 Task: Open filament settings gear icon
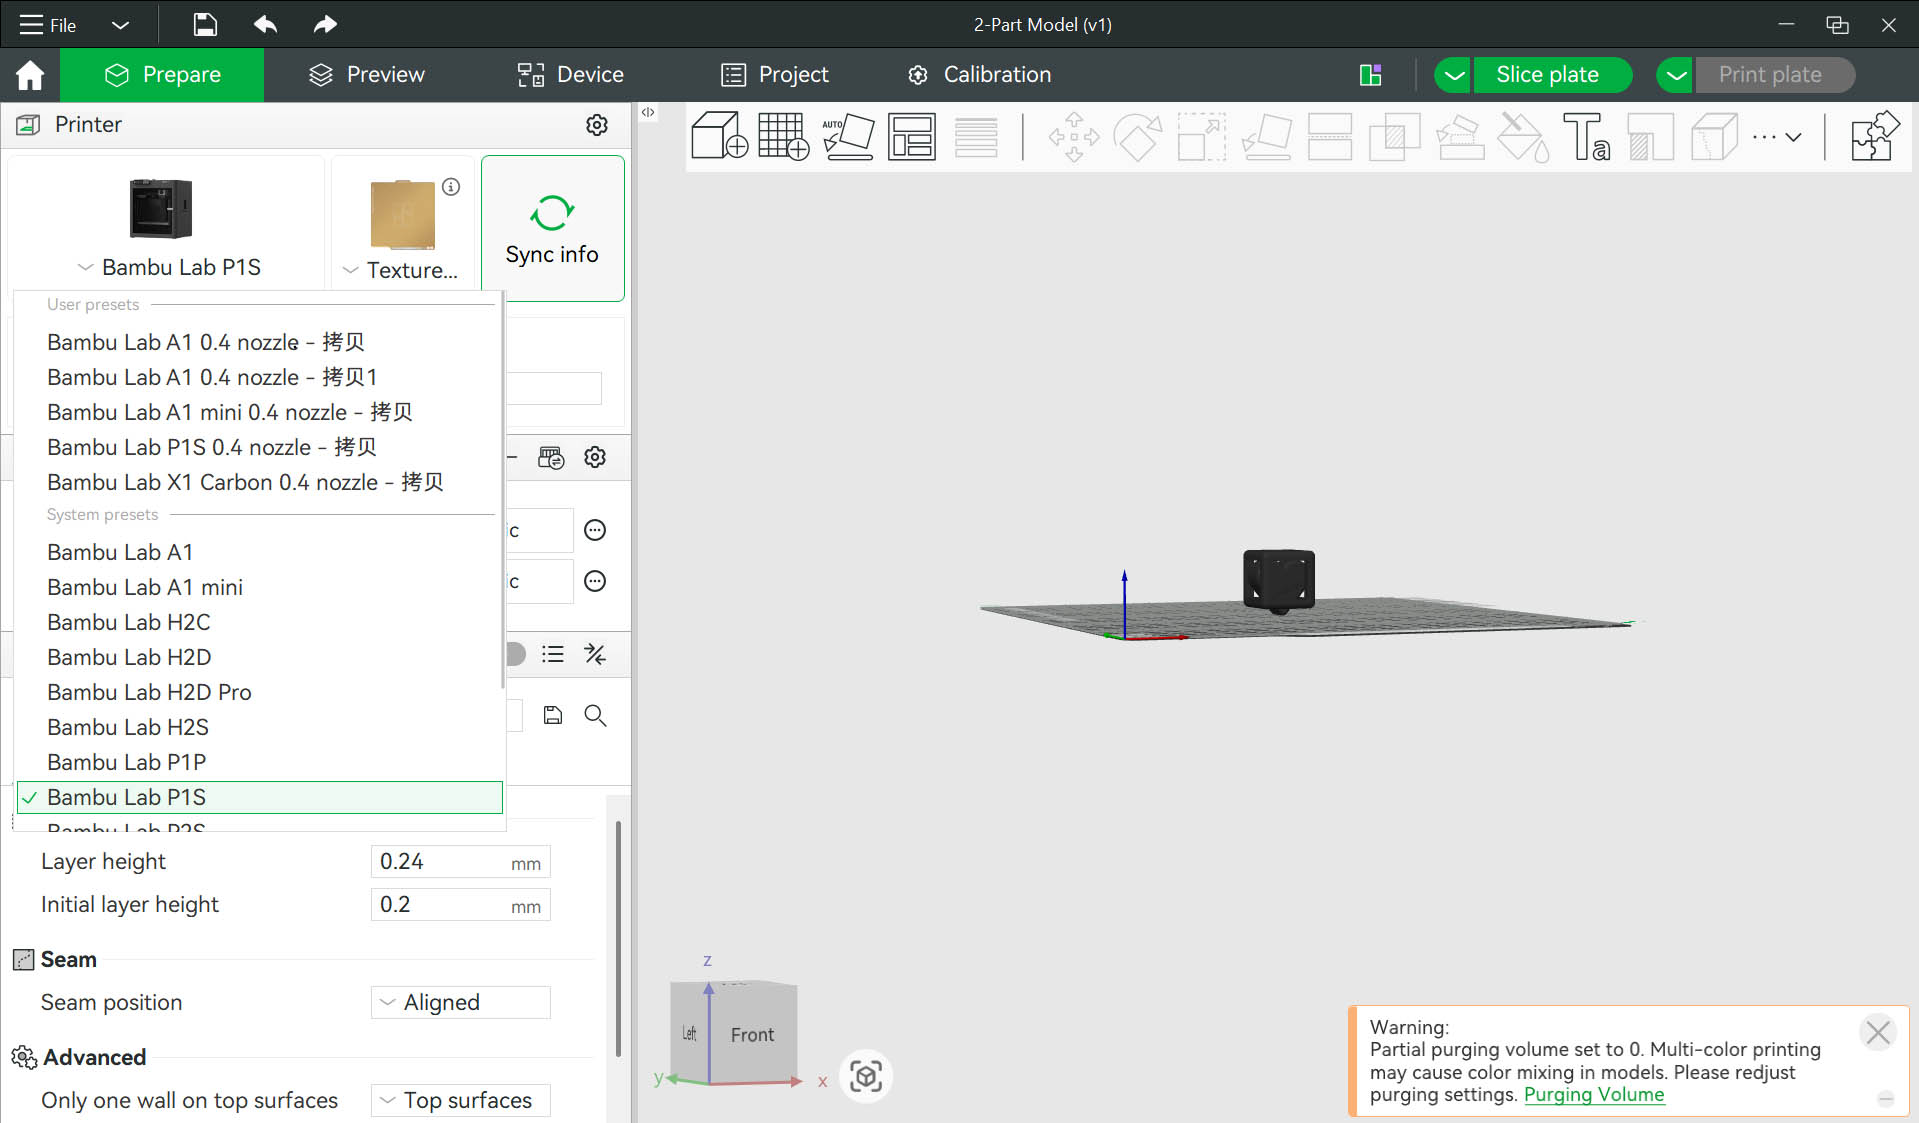click(595, 457)
